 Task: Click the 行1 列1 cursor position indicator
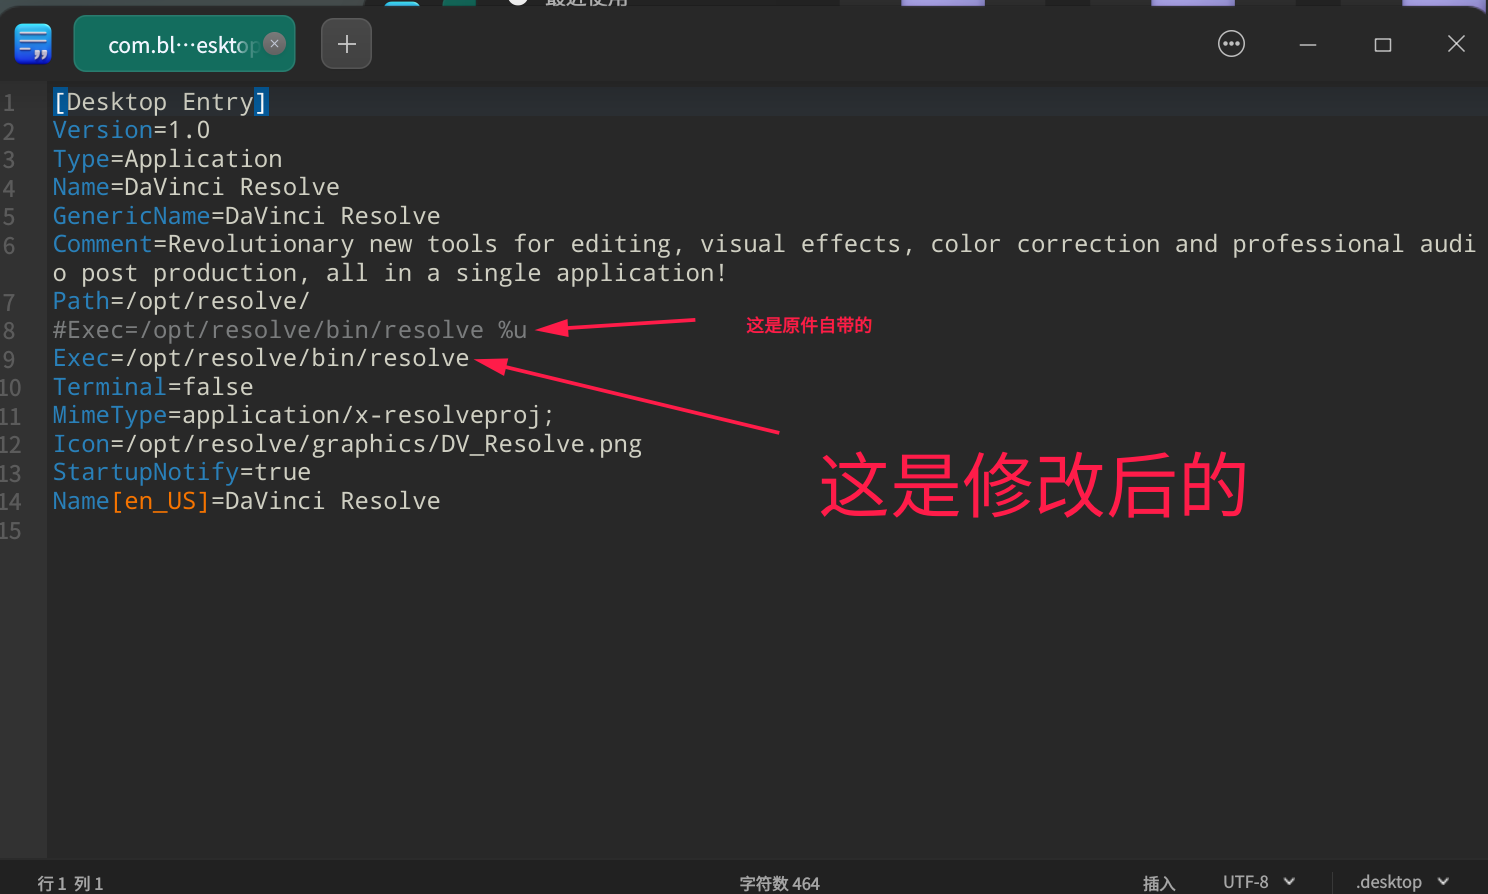[70, 883]
